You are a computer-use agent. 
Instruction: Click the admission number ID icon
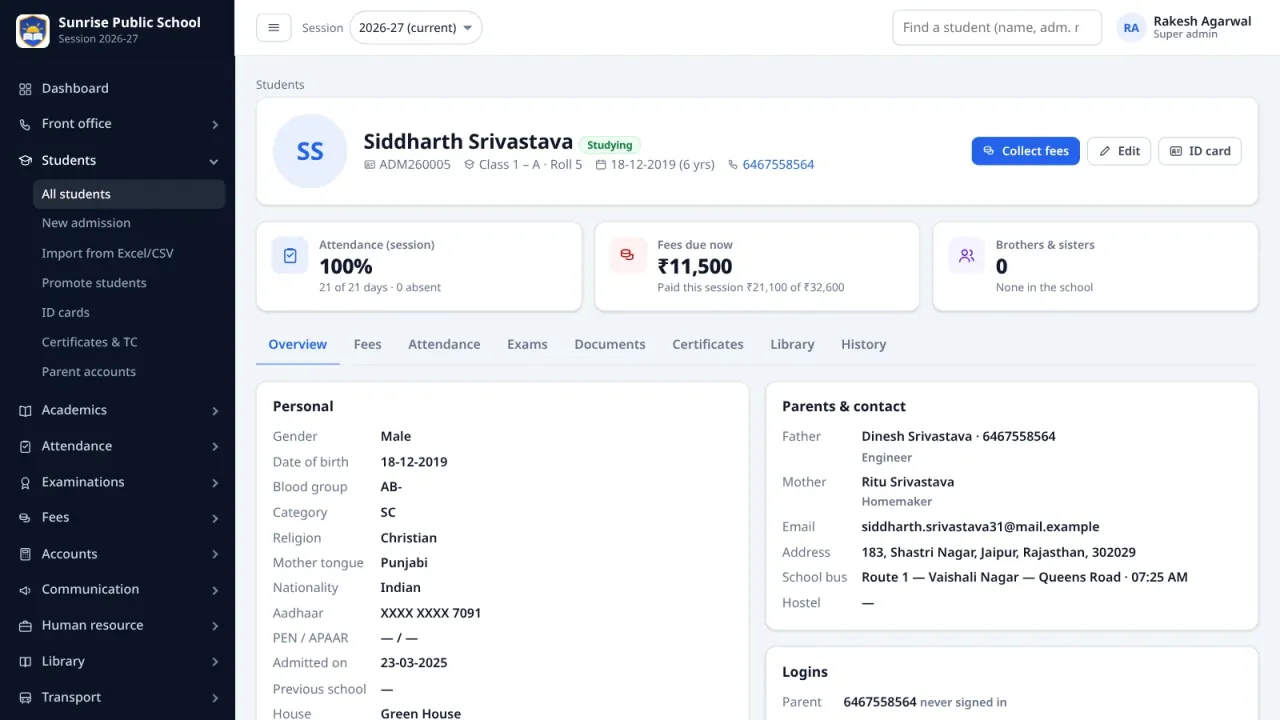[x=369, y=165]
